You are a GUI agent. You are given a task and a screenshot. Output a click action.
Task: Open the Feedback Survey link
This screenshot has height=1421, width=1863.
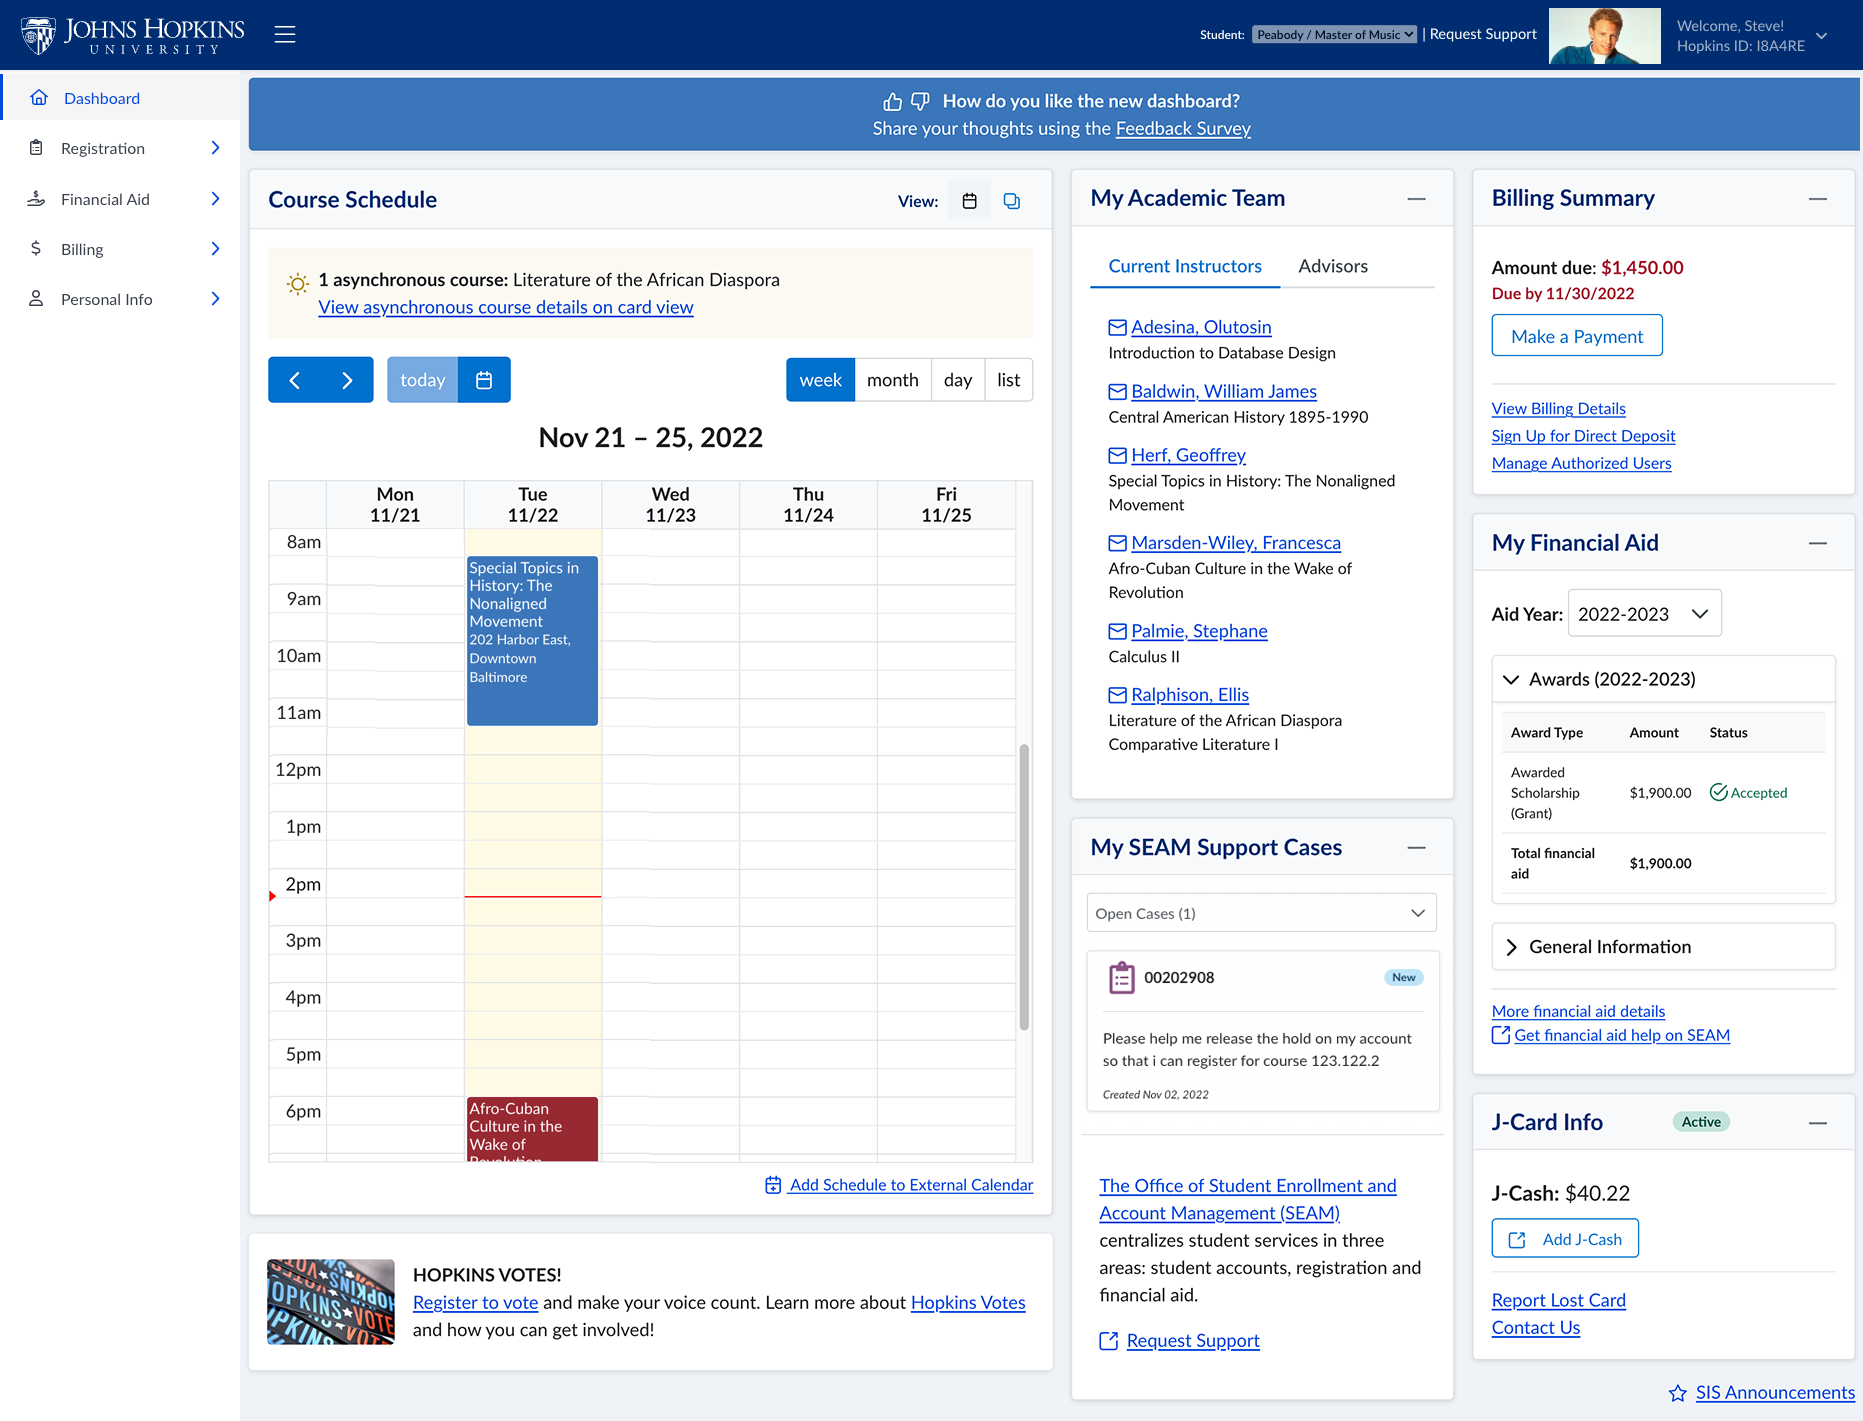pyautogui.click(x=1183, y=128)
